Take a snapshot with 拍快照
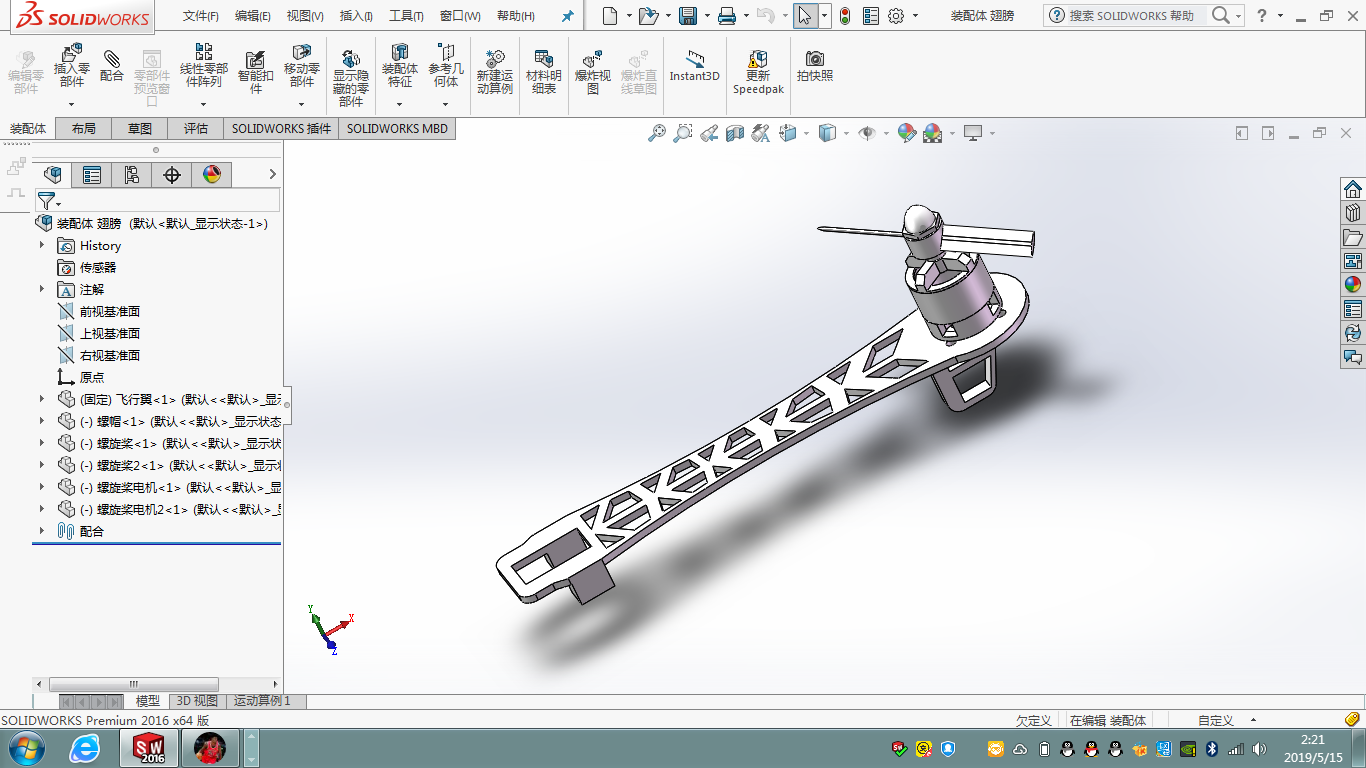Screen dimensions: 1366x768 [815, 66]
